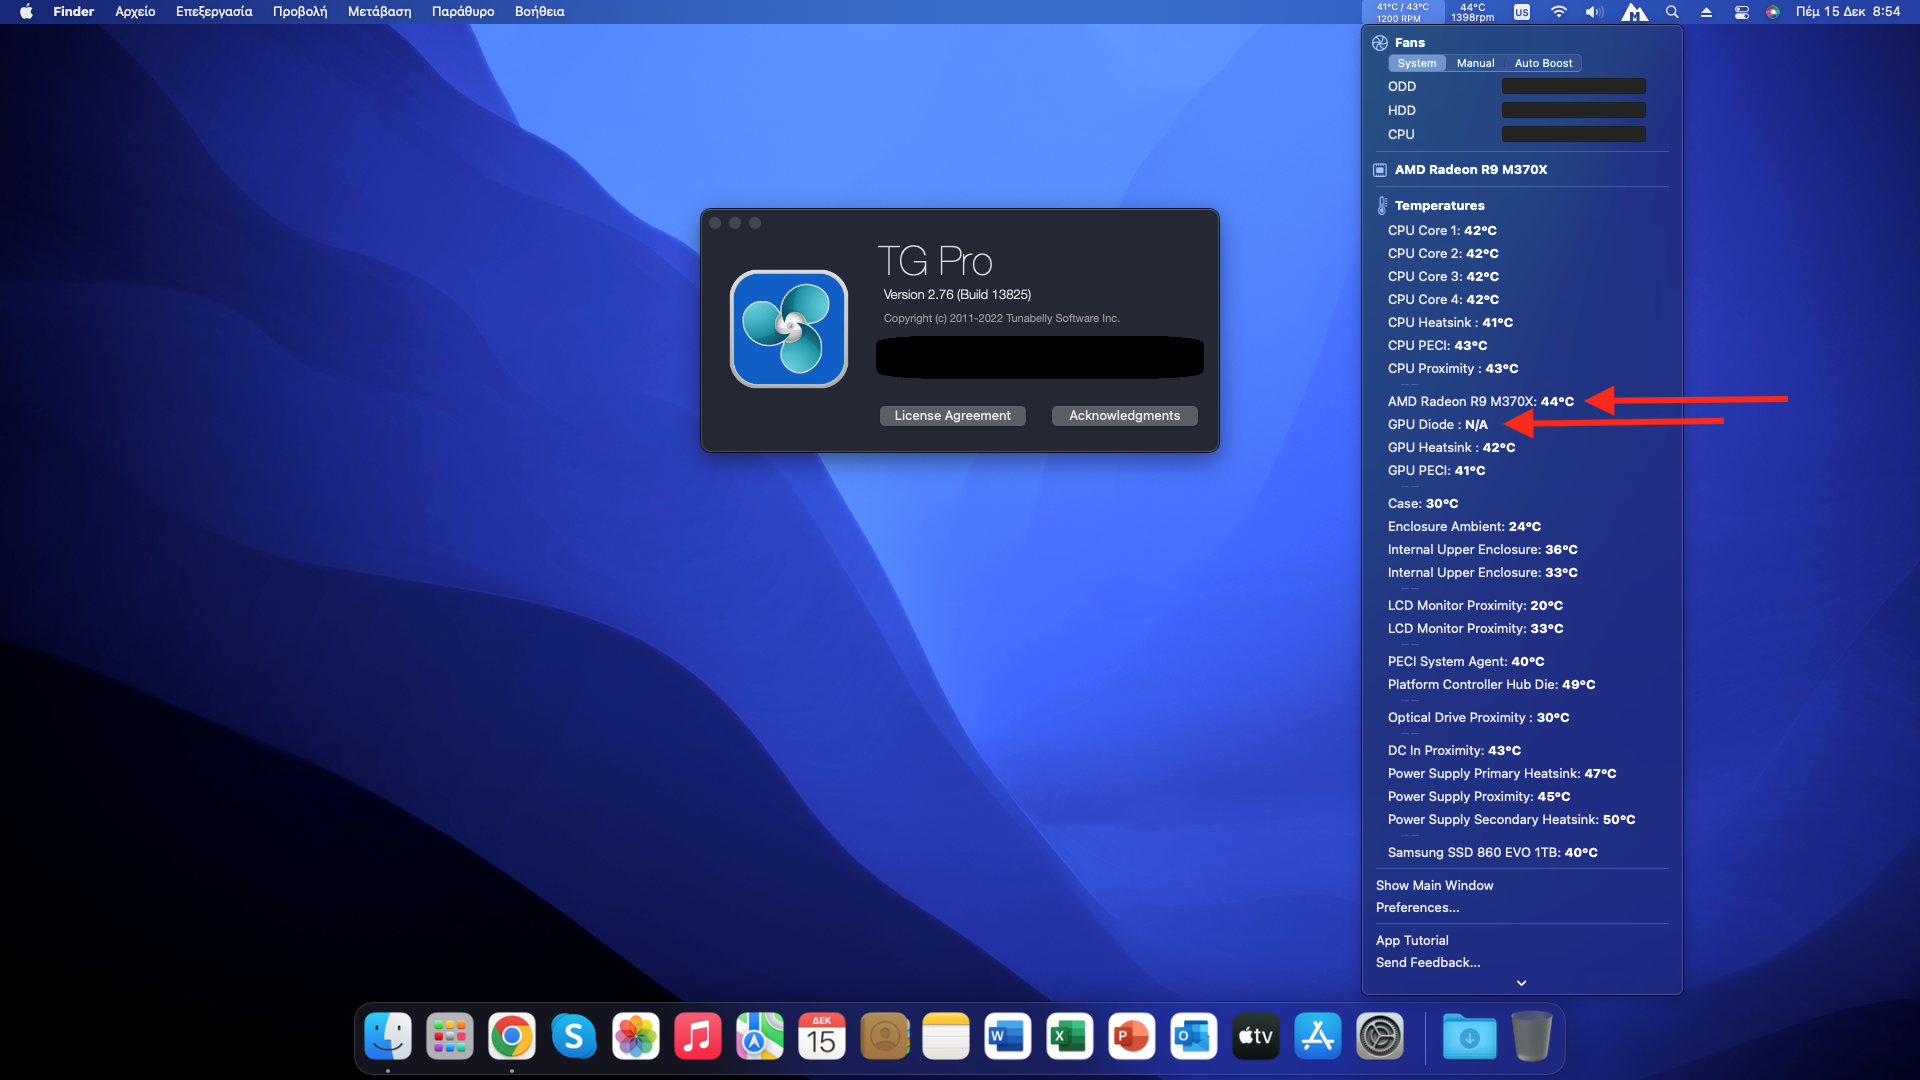This screenshot has height=1080, width=1920.
Task: Choose Preferences... in TG Pro menu
Action: pyautogui.click(x=1417, y=907)
